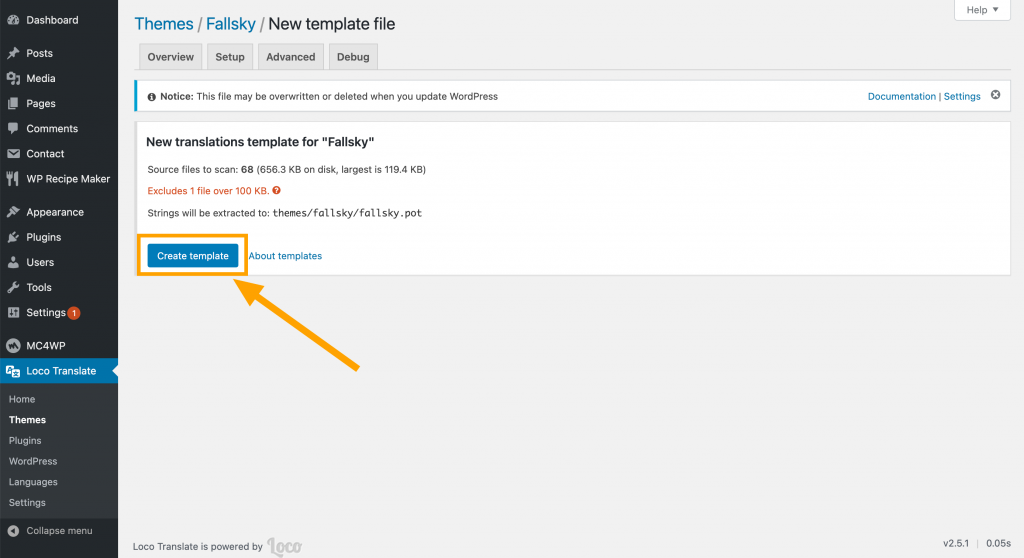Click the red help icon beside excluded files
The height and width of the screenshot is (558, 1024).
click(x=276, y=190)
